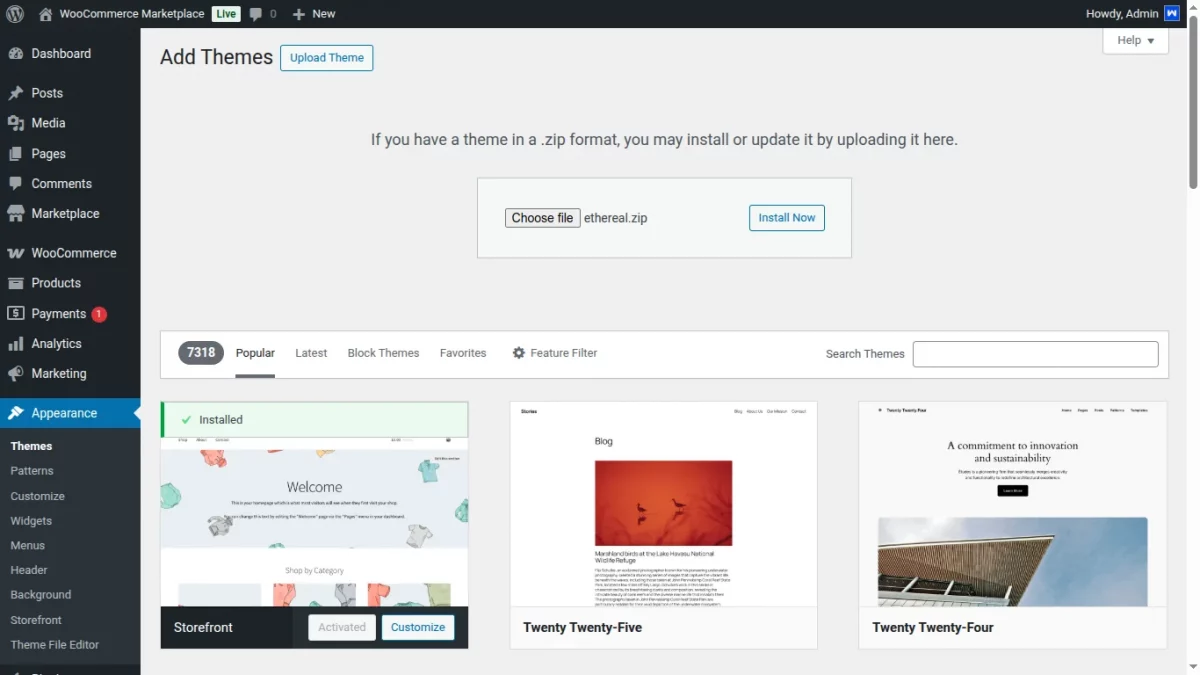1200x675 pixels.
Task: Click the ethereal.zip file name text
Action: pos(616,218)
